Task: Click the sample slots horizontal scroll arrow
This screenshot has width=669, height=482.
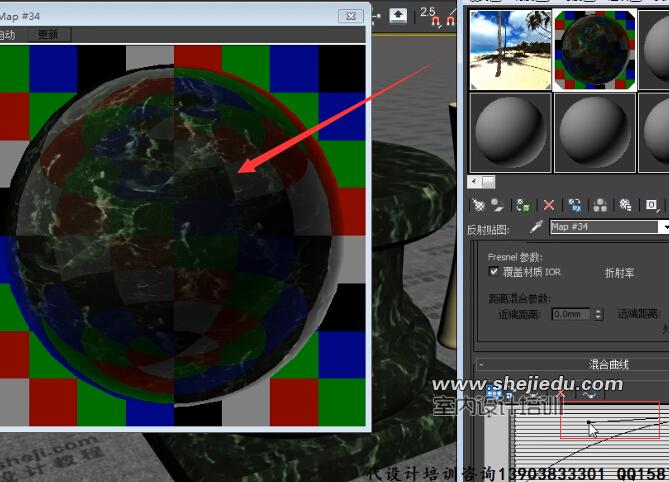Action: click(x=474, y=182)
